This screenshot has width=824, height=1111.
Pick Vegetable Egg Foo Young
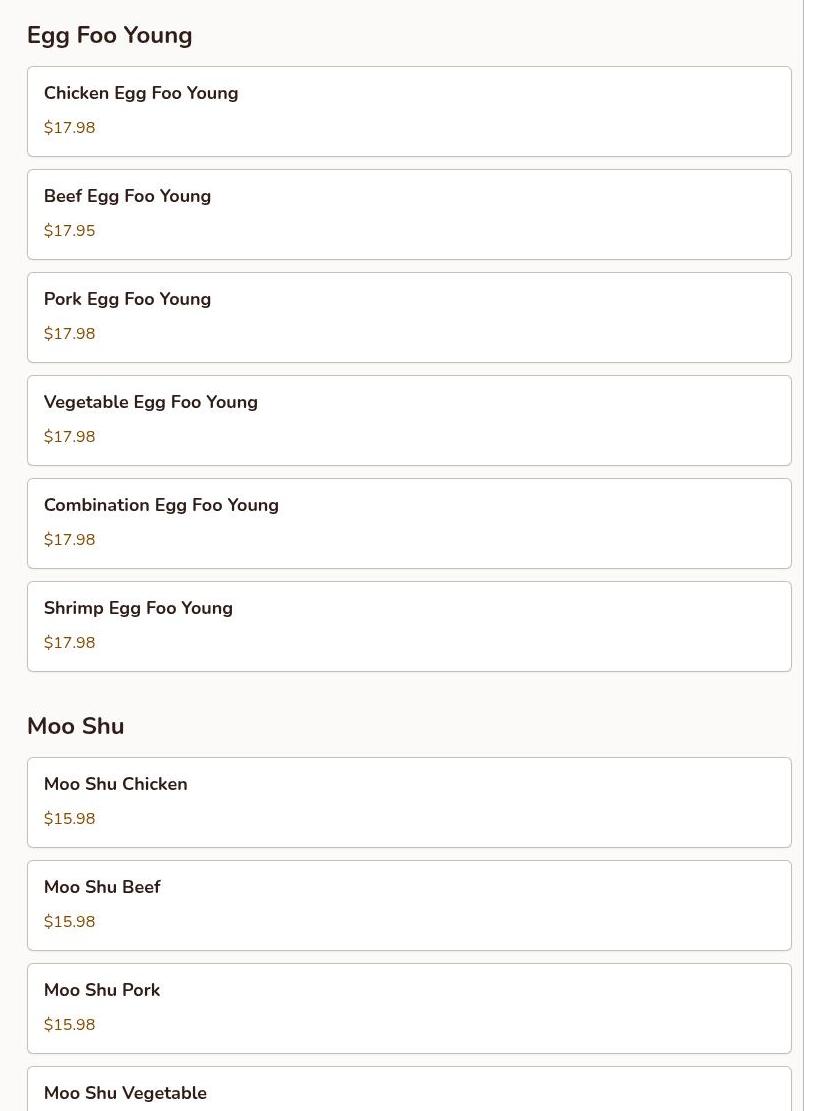pyautogui.click(x=150, y=402)
